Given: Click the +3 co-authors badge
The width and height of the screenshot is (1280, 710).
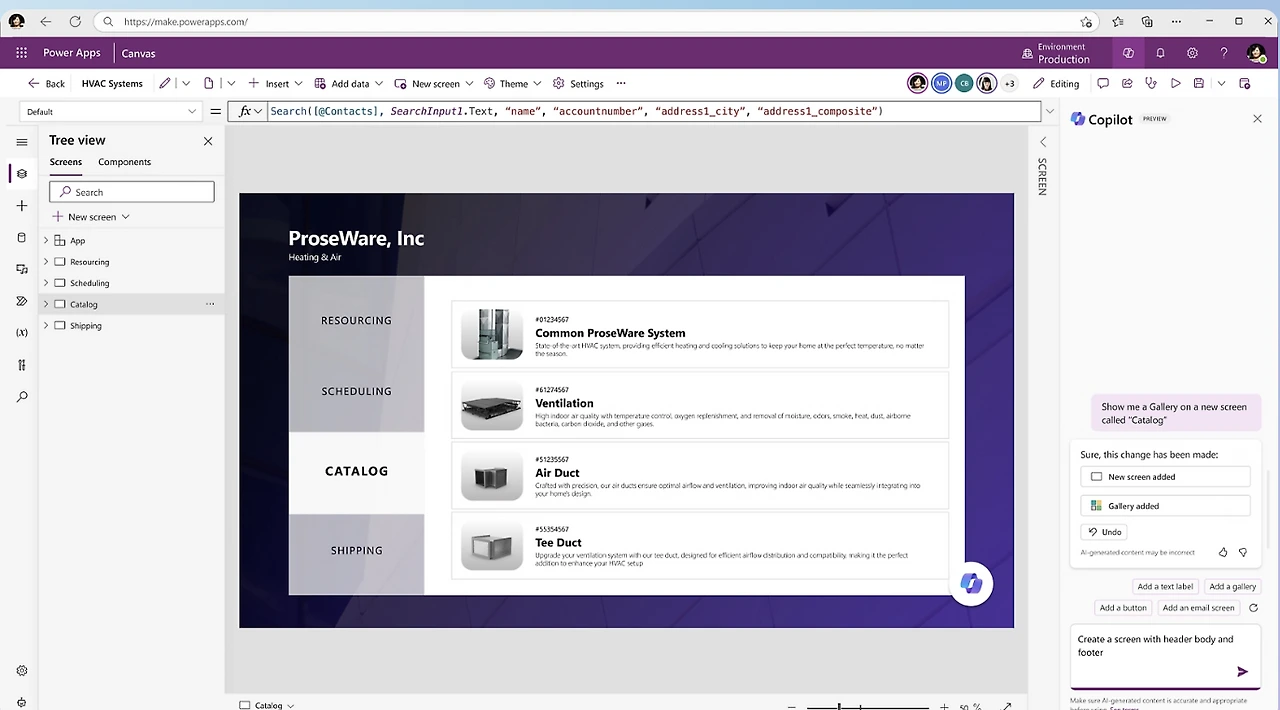Looking at the screenshot, I should 1009,84.
